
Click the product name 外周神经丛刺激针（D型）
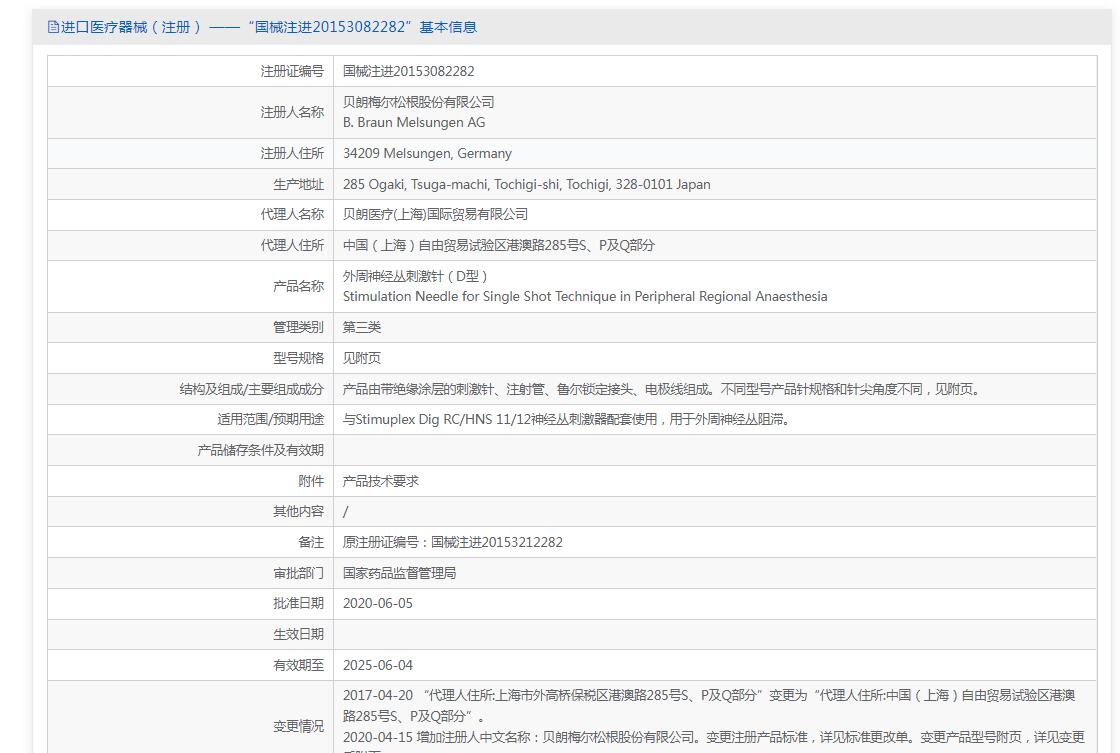pos(415,276)
